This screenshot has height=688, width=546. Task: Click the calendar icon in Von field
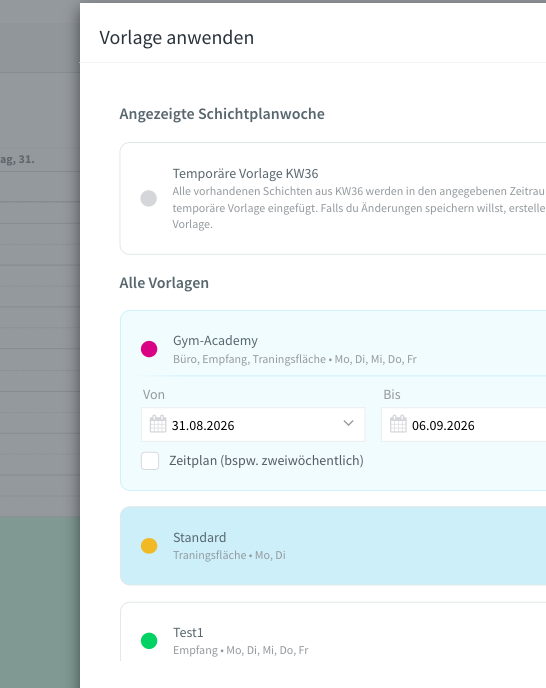[158, 424]
